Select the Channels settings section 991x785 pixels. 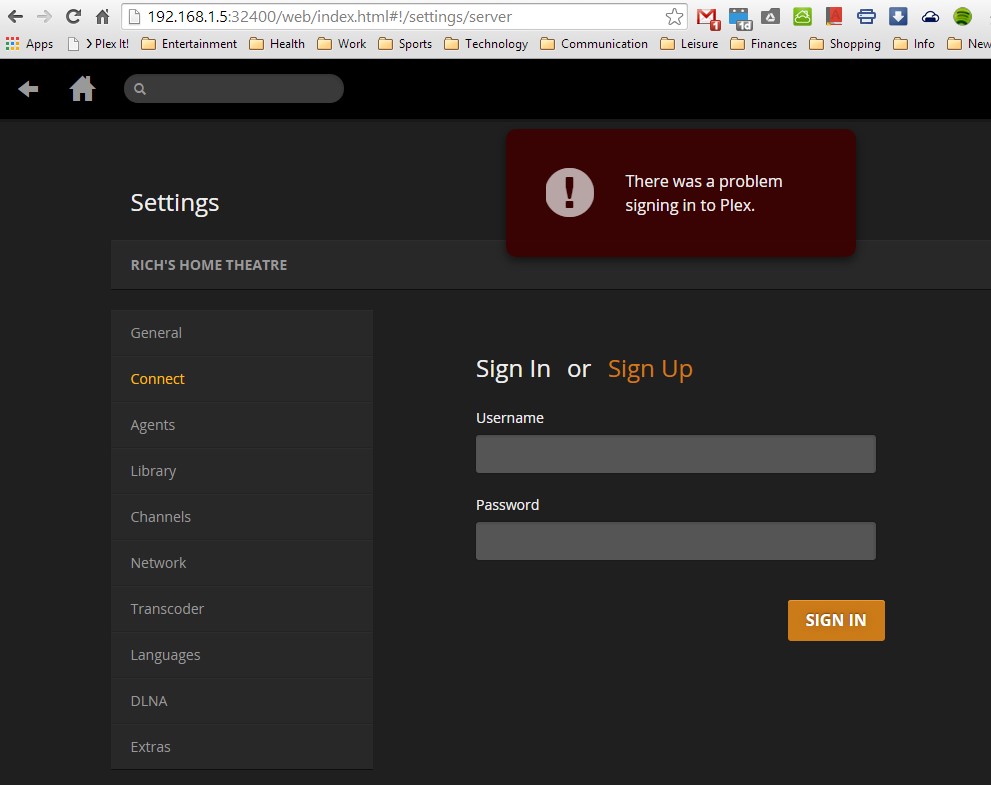(242, 517)
